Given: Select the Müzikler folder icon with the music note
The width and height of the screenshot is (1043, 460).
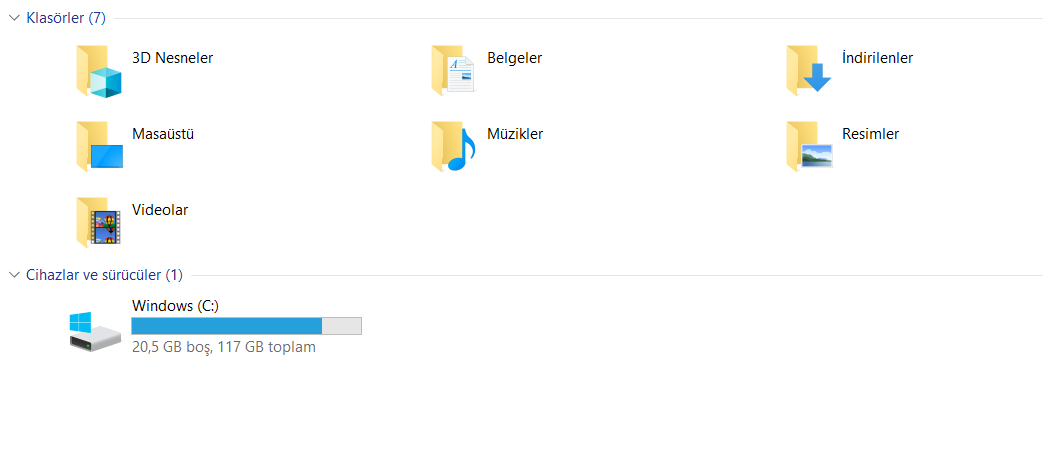Looking at the screenshot, I should coord(454,146).
